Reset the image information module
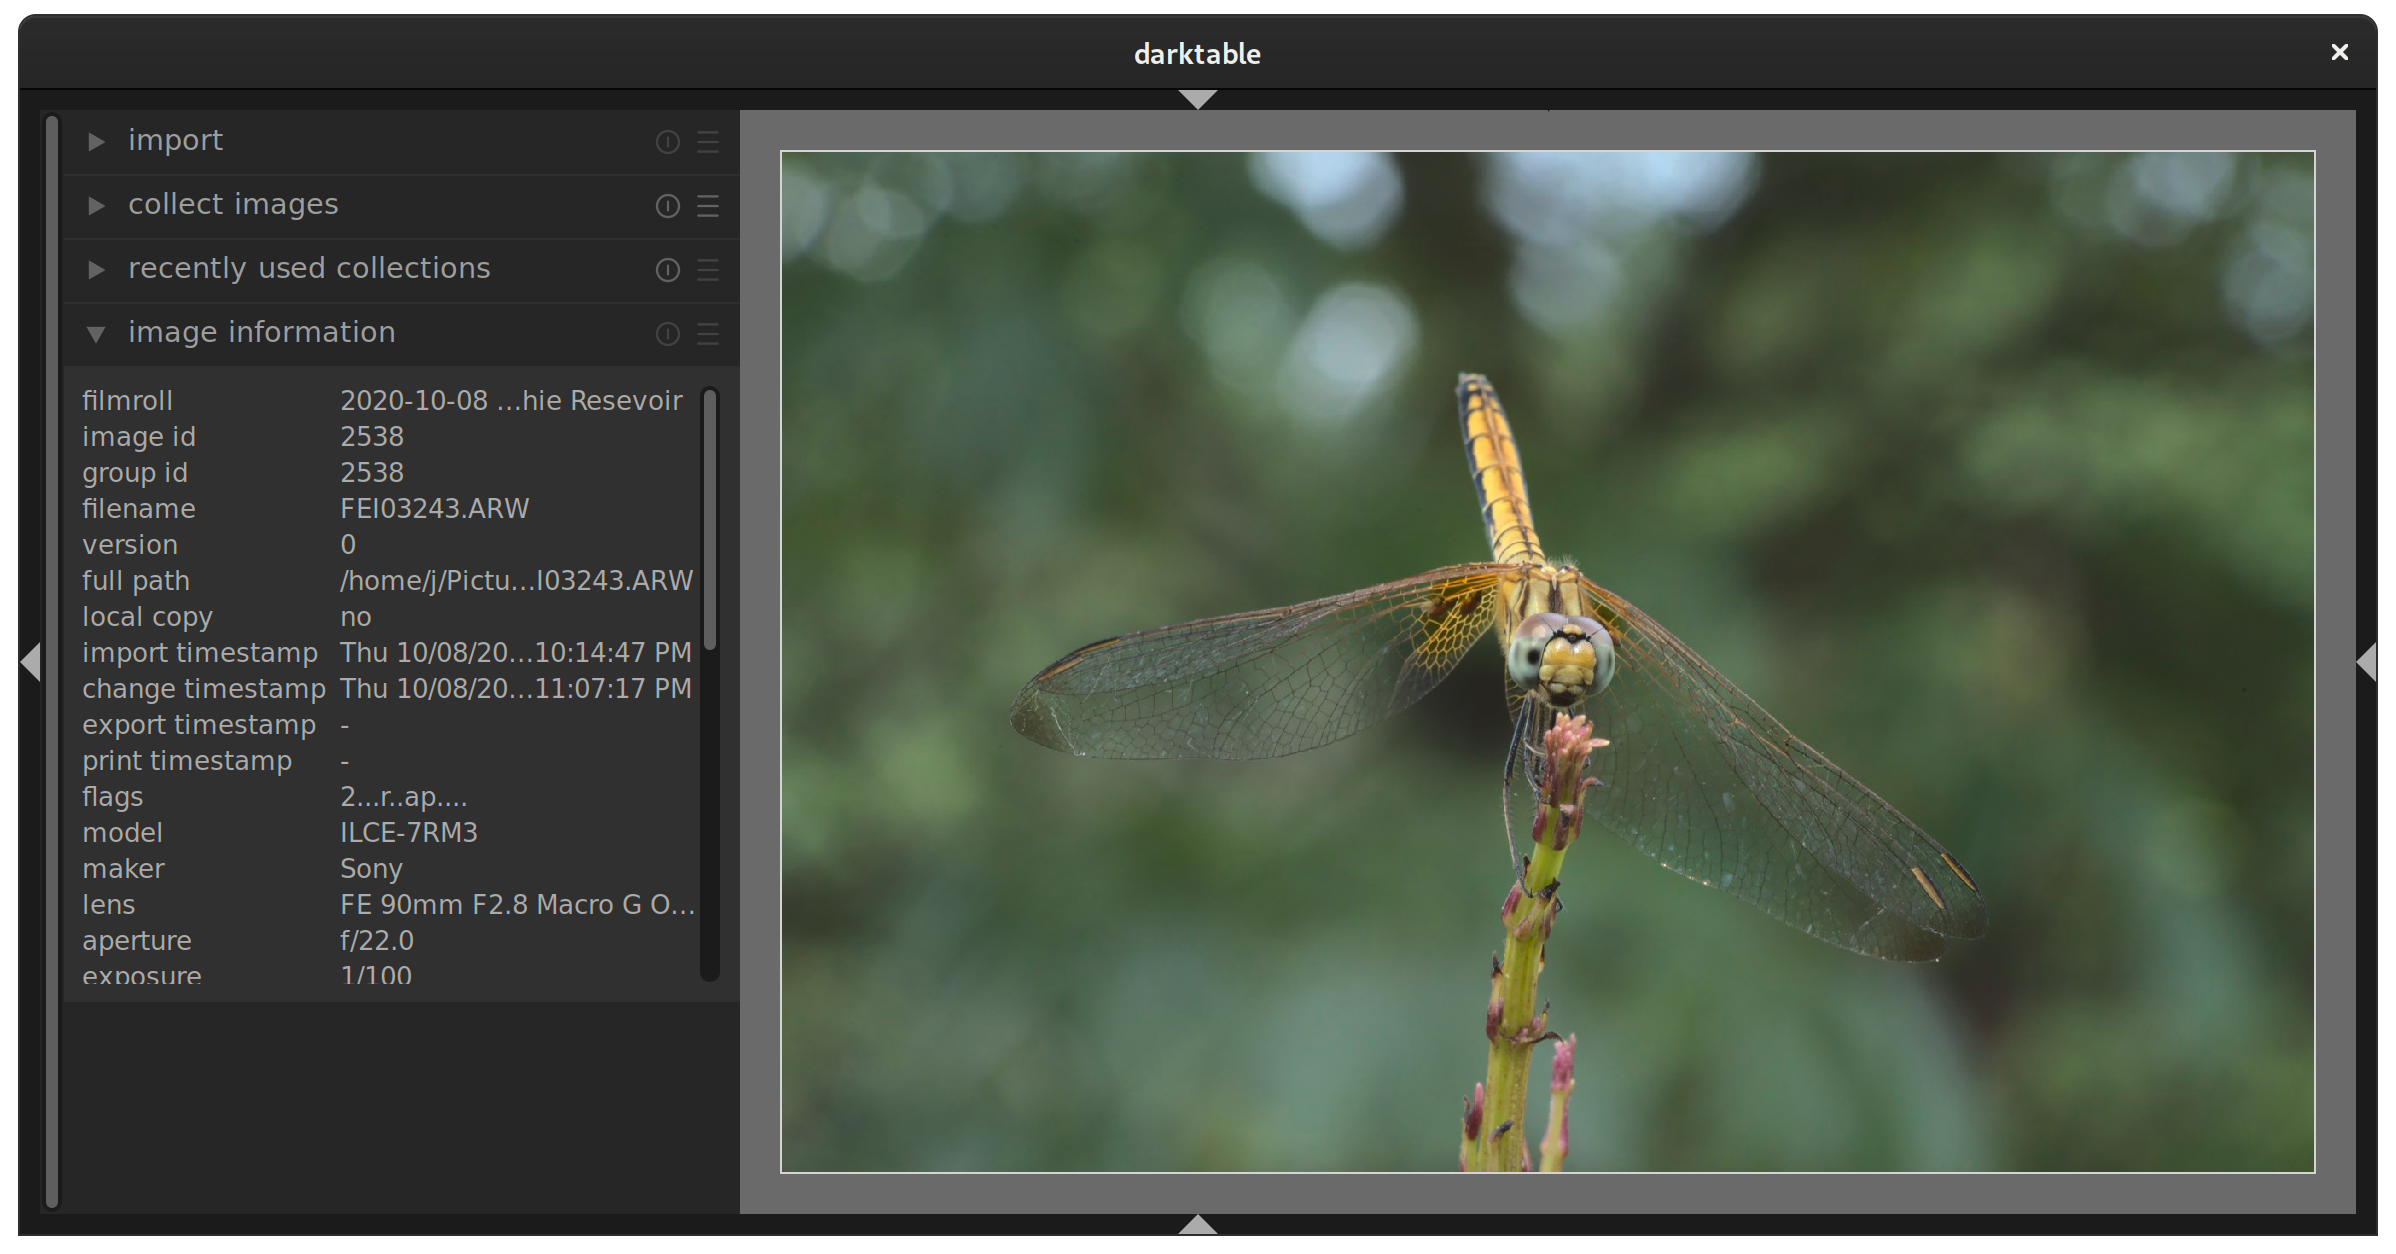This screenshot has height=1254, width=2396. (667, 334)
